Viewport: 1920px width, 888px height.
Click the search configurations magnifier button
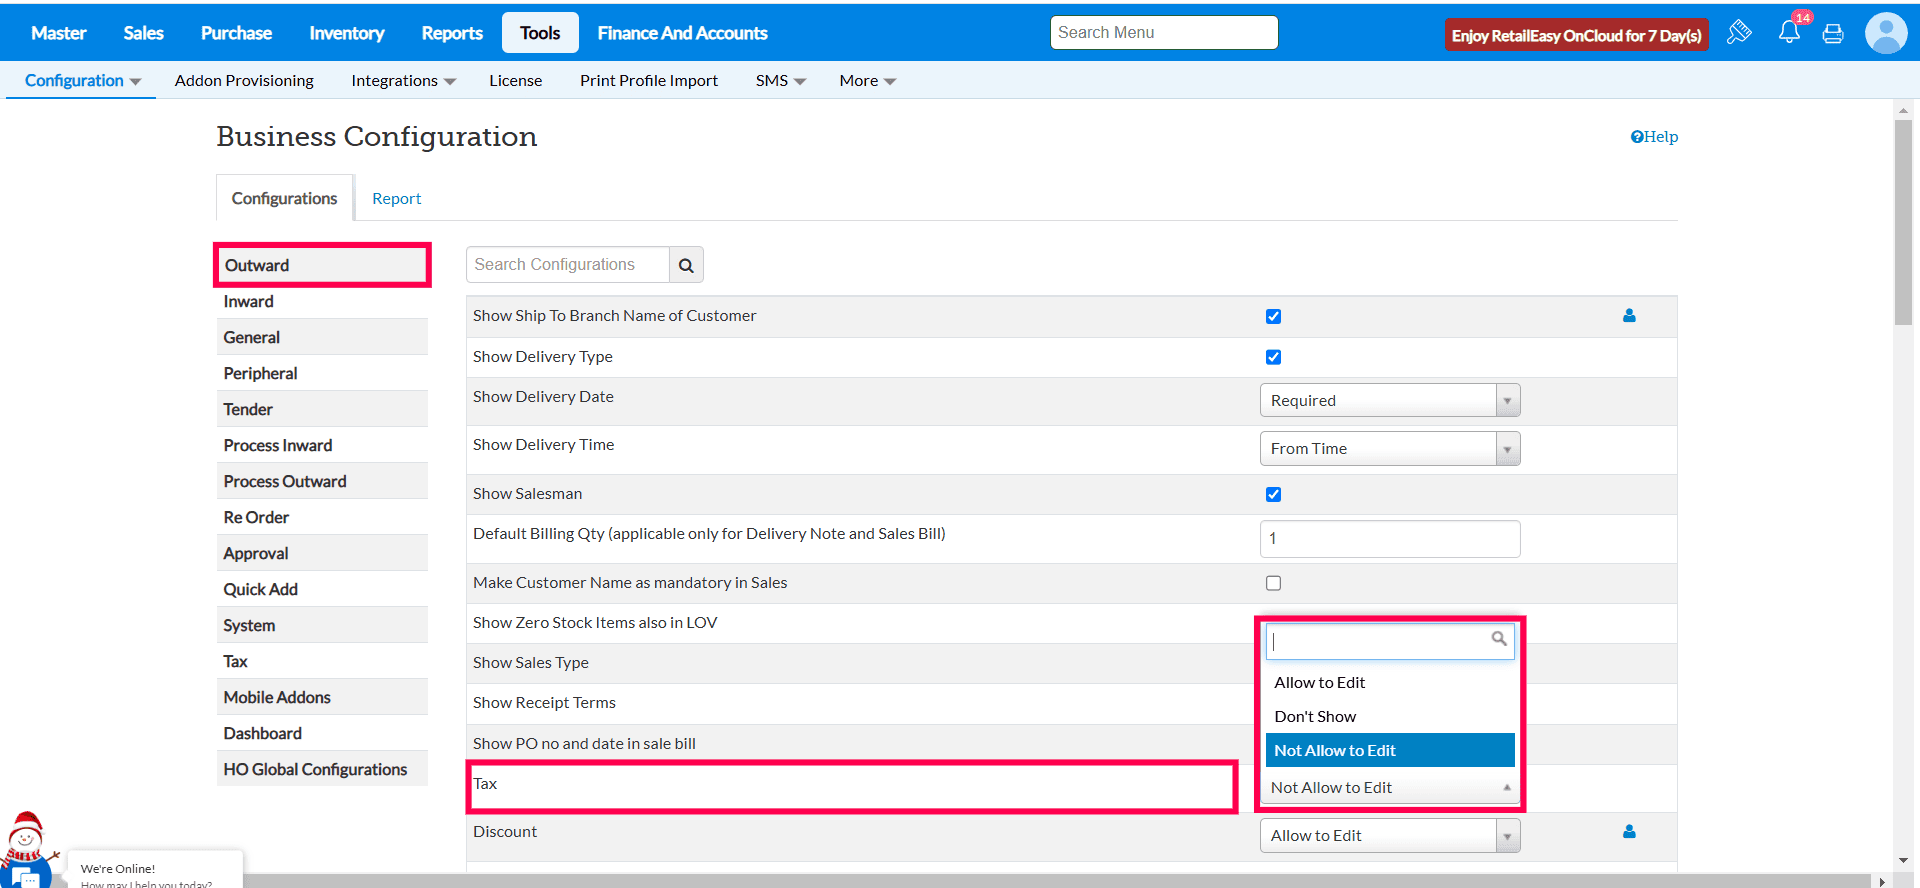(686, 265)
